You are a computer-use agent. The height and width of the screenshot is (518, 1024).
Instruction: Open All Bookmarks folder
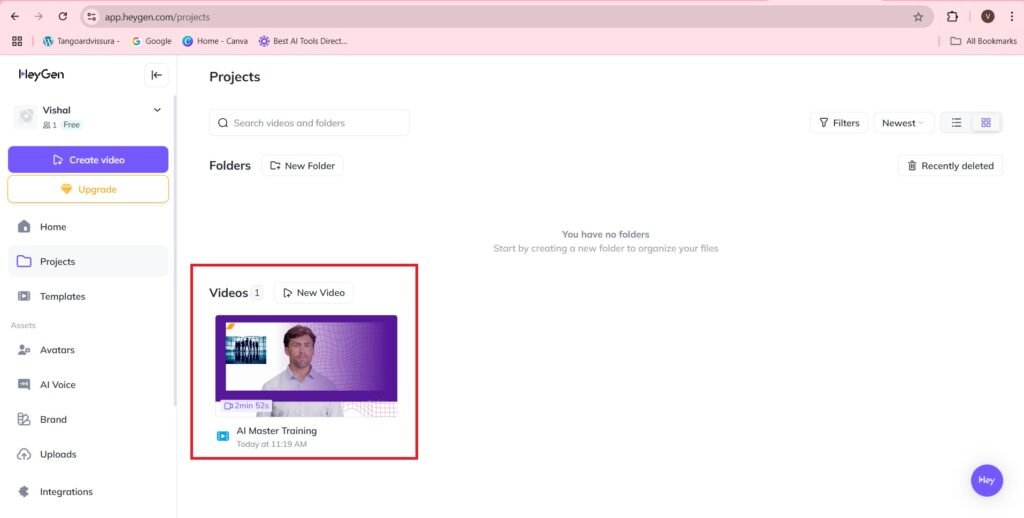(984, 40)
